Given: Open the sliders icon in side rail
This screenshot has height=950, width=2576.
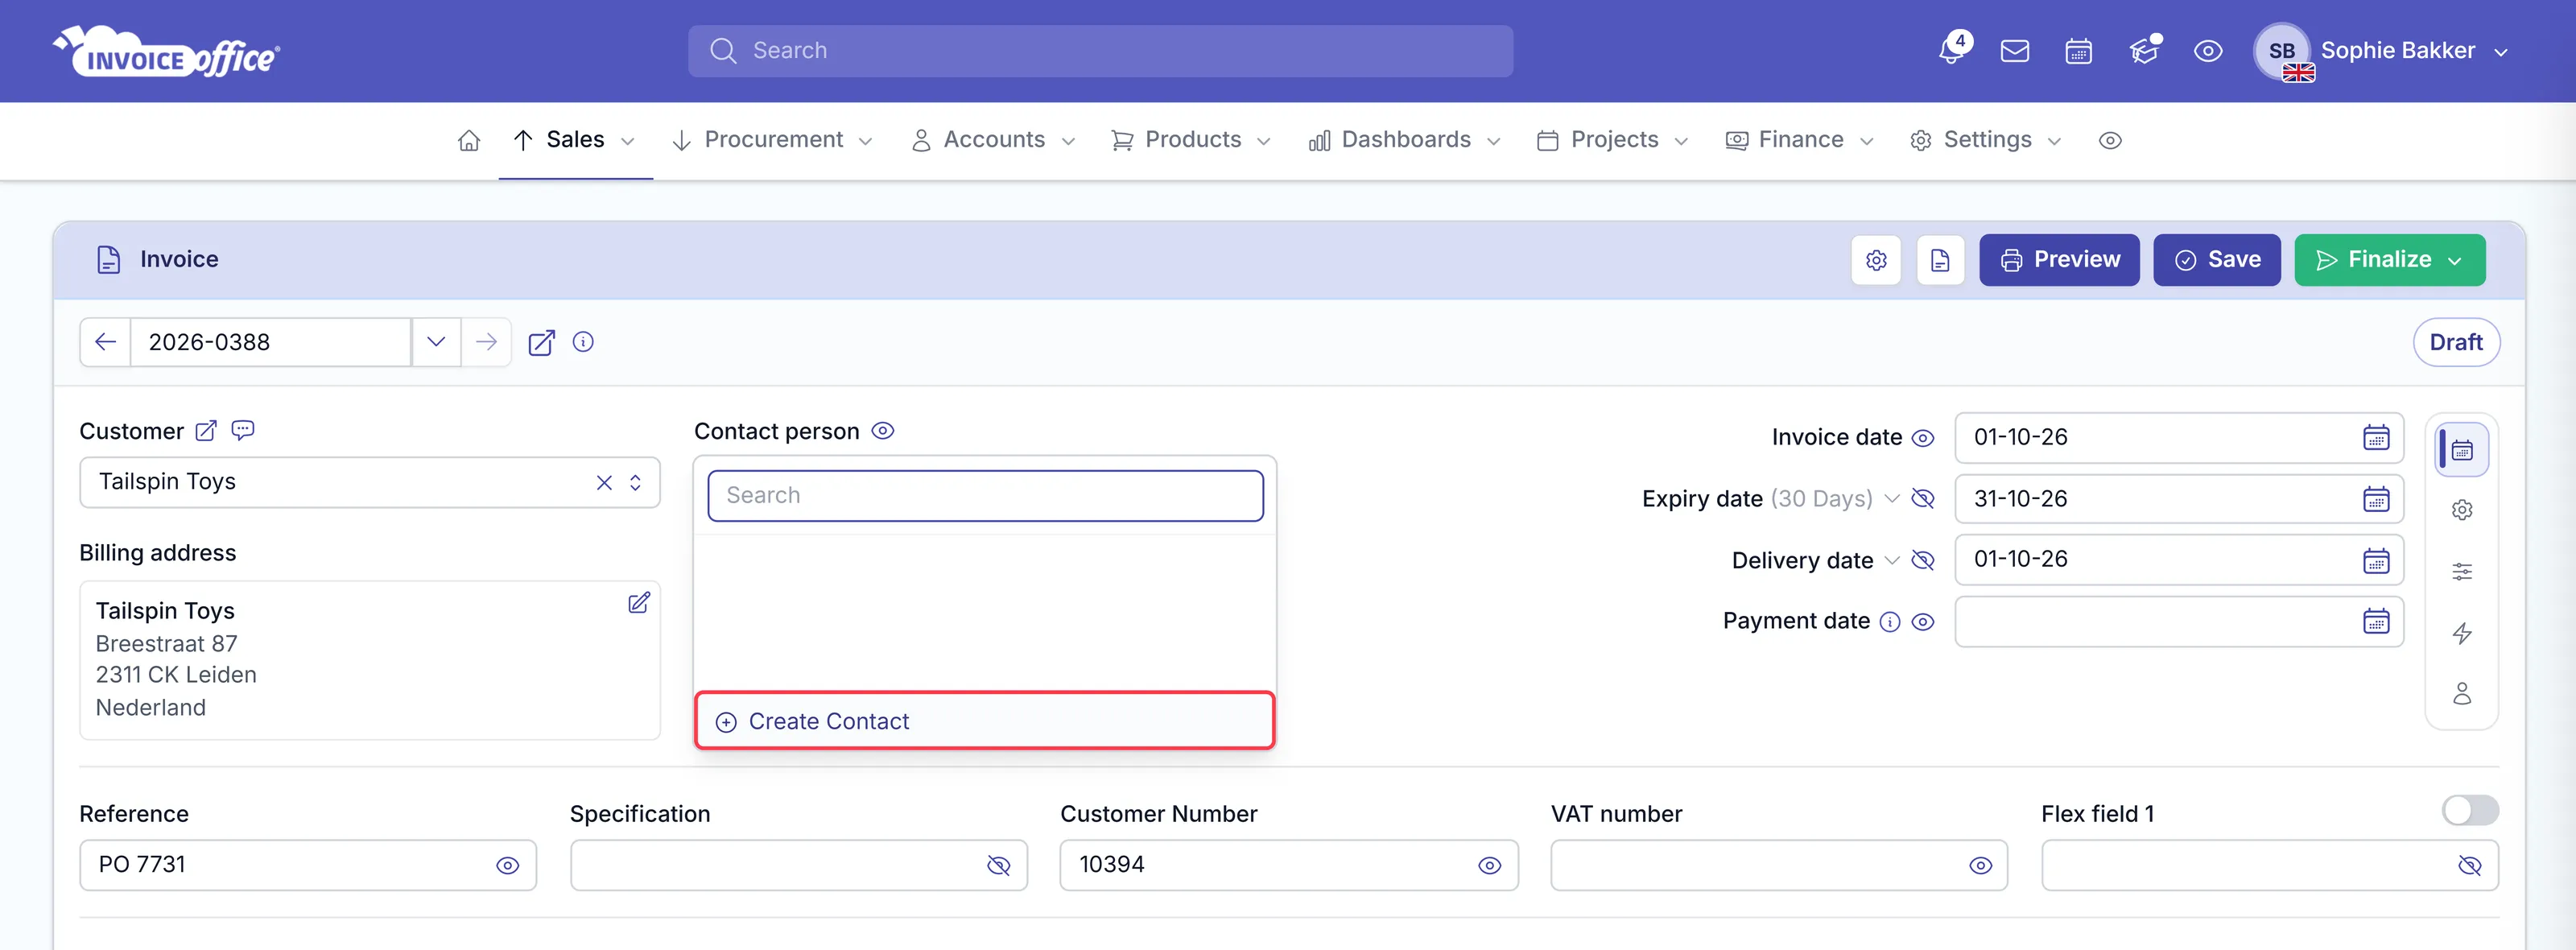Looking at the screenshot, I should click(2462, 572).
